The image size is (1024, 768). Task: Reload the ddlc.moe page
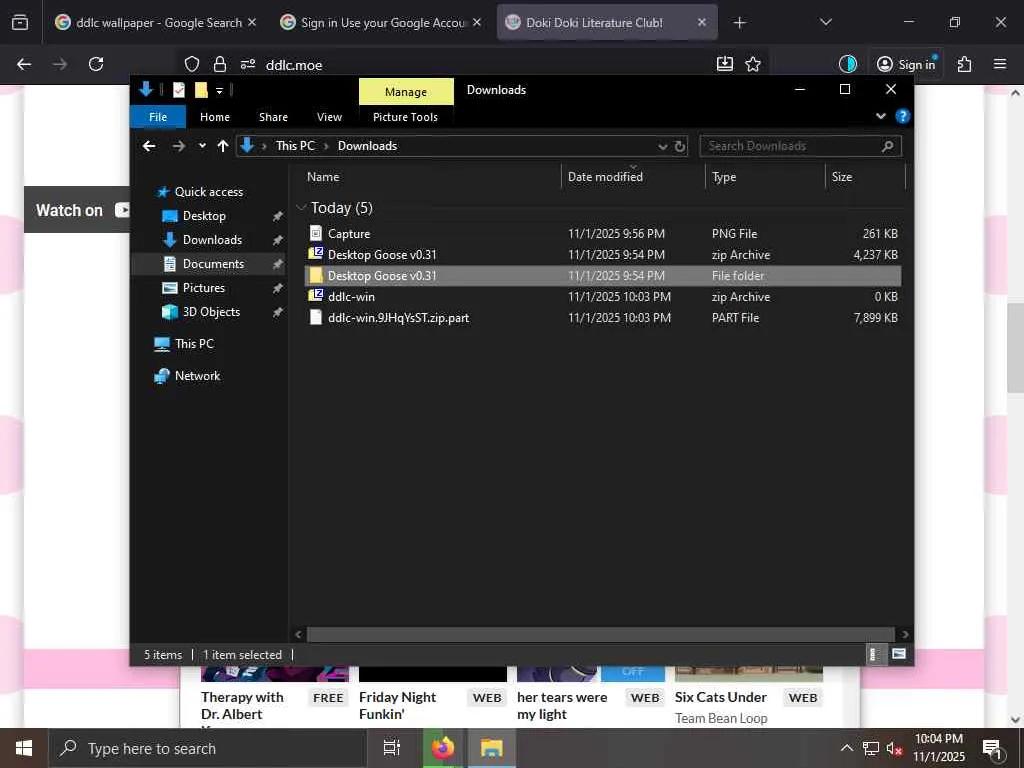point(96,64)
